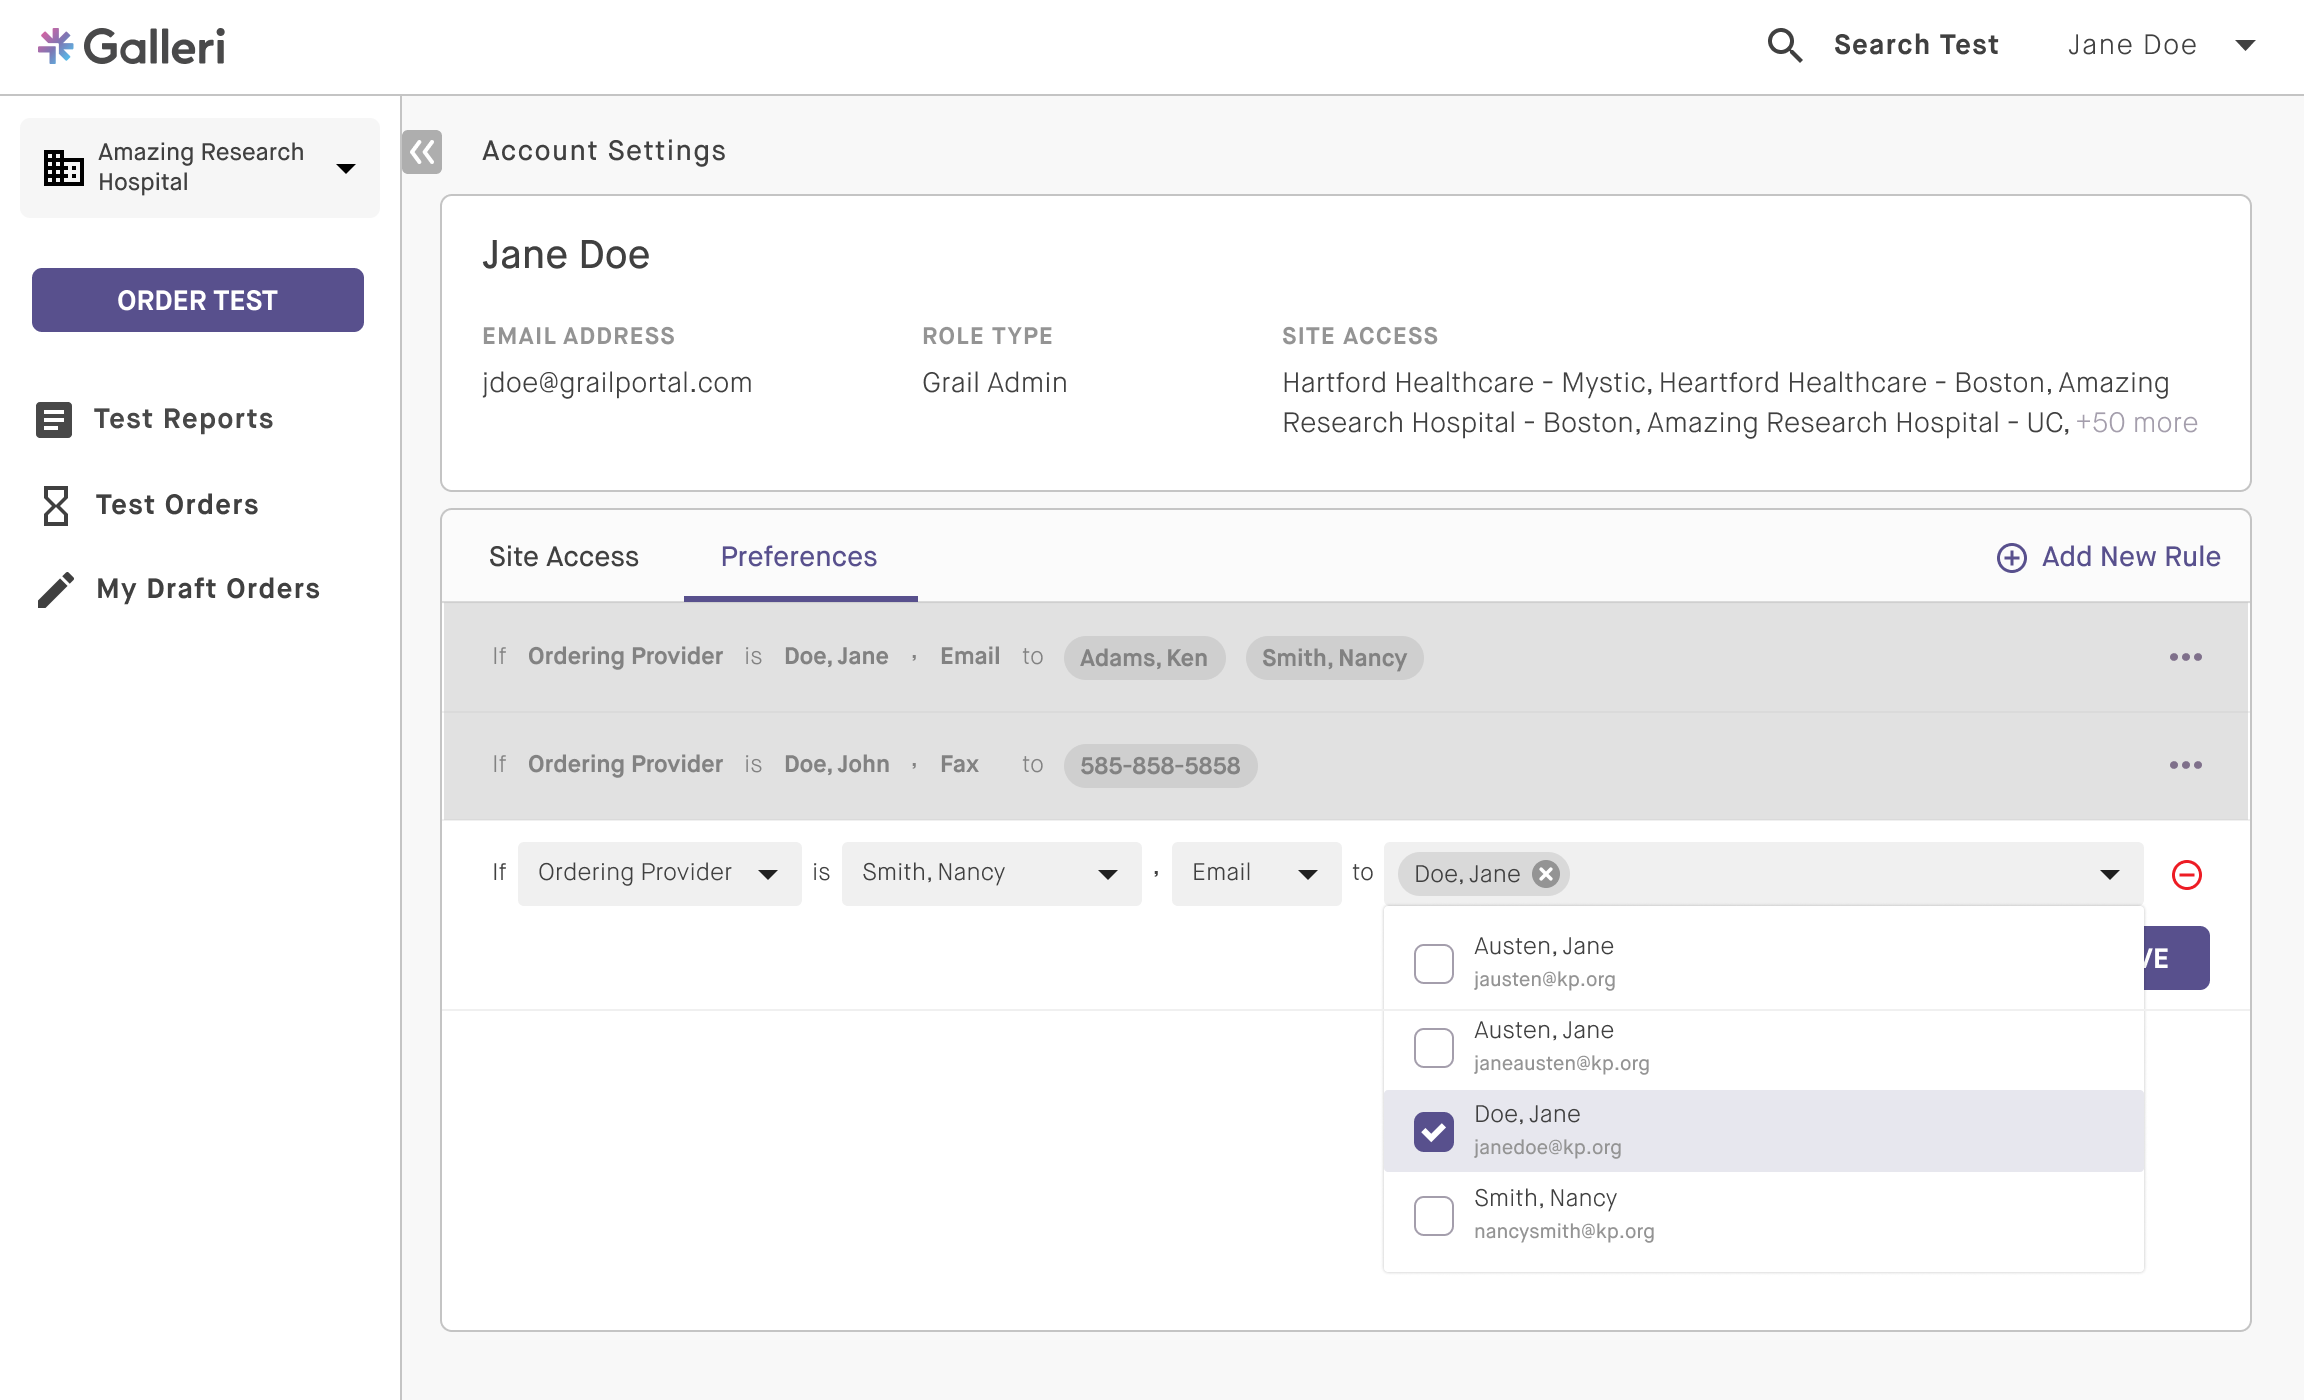
Task: Click the hourglass Test Orders icon
Action: [56, 505]
